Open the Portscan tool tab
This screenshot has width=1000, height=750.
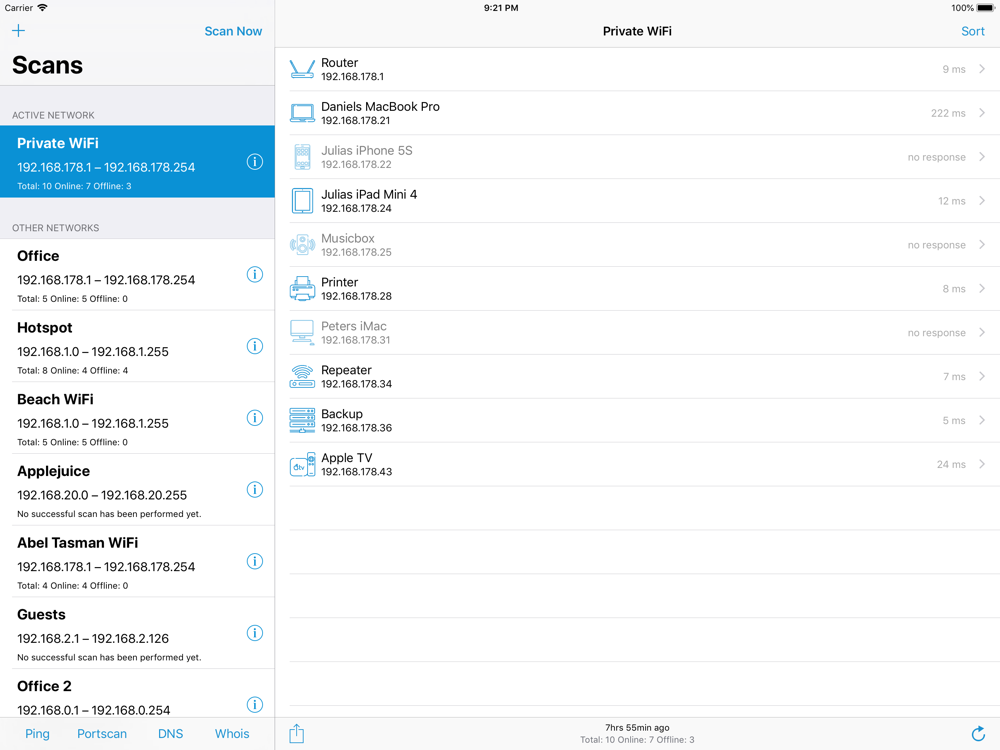[x=102, y=733]
